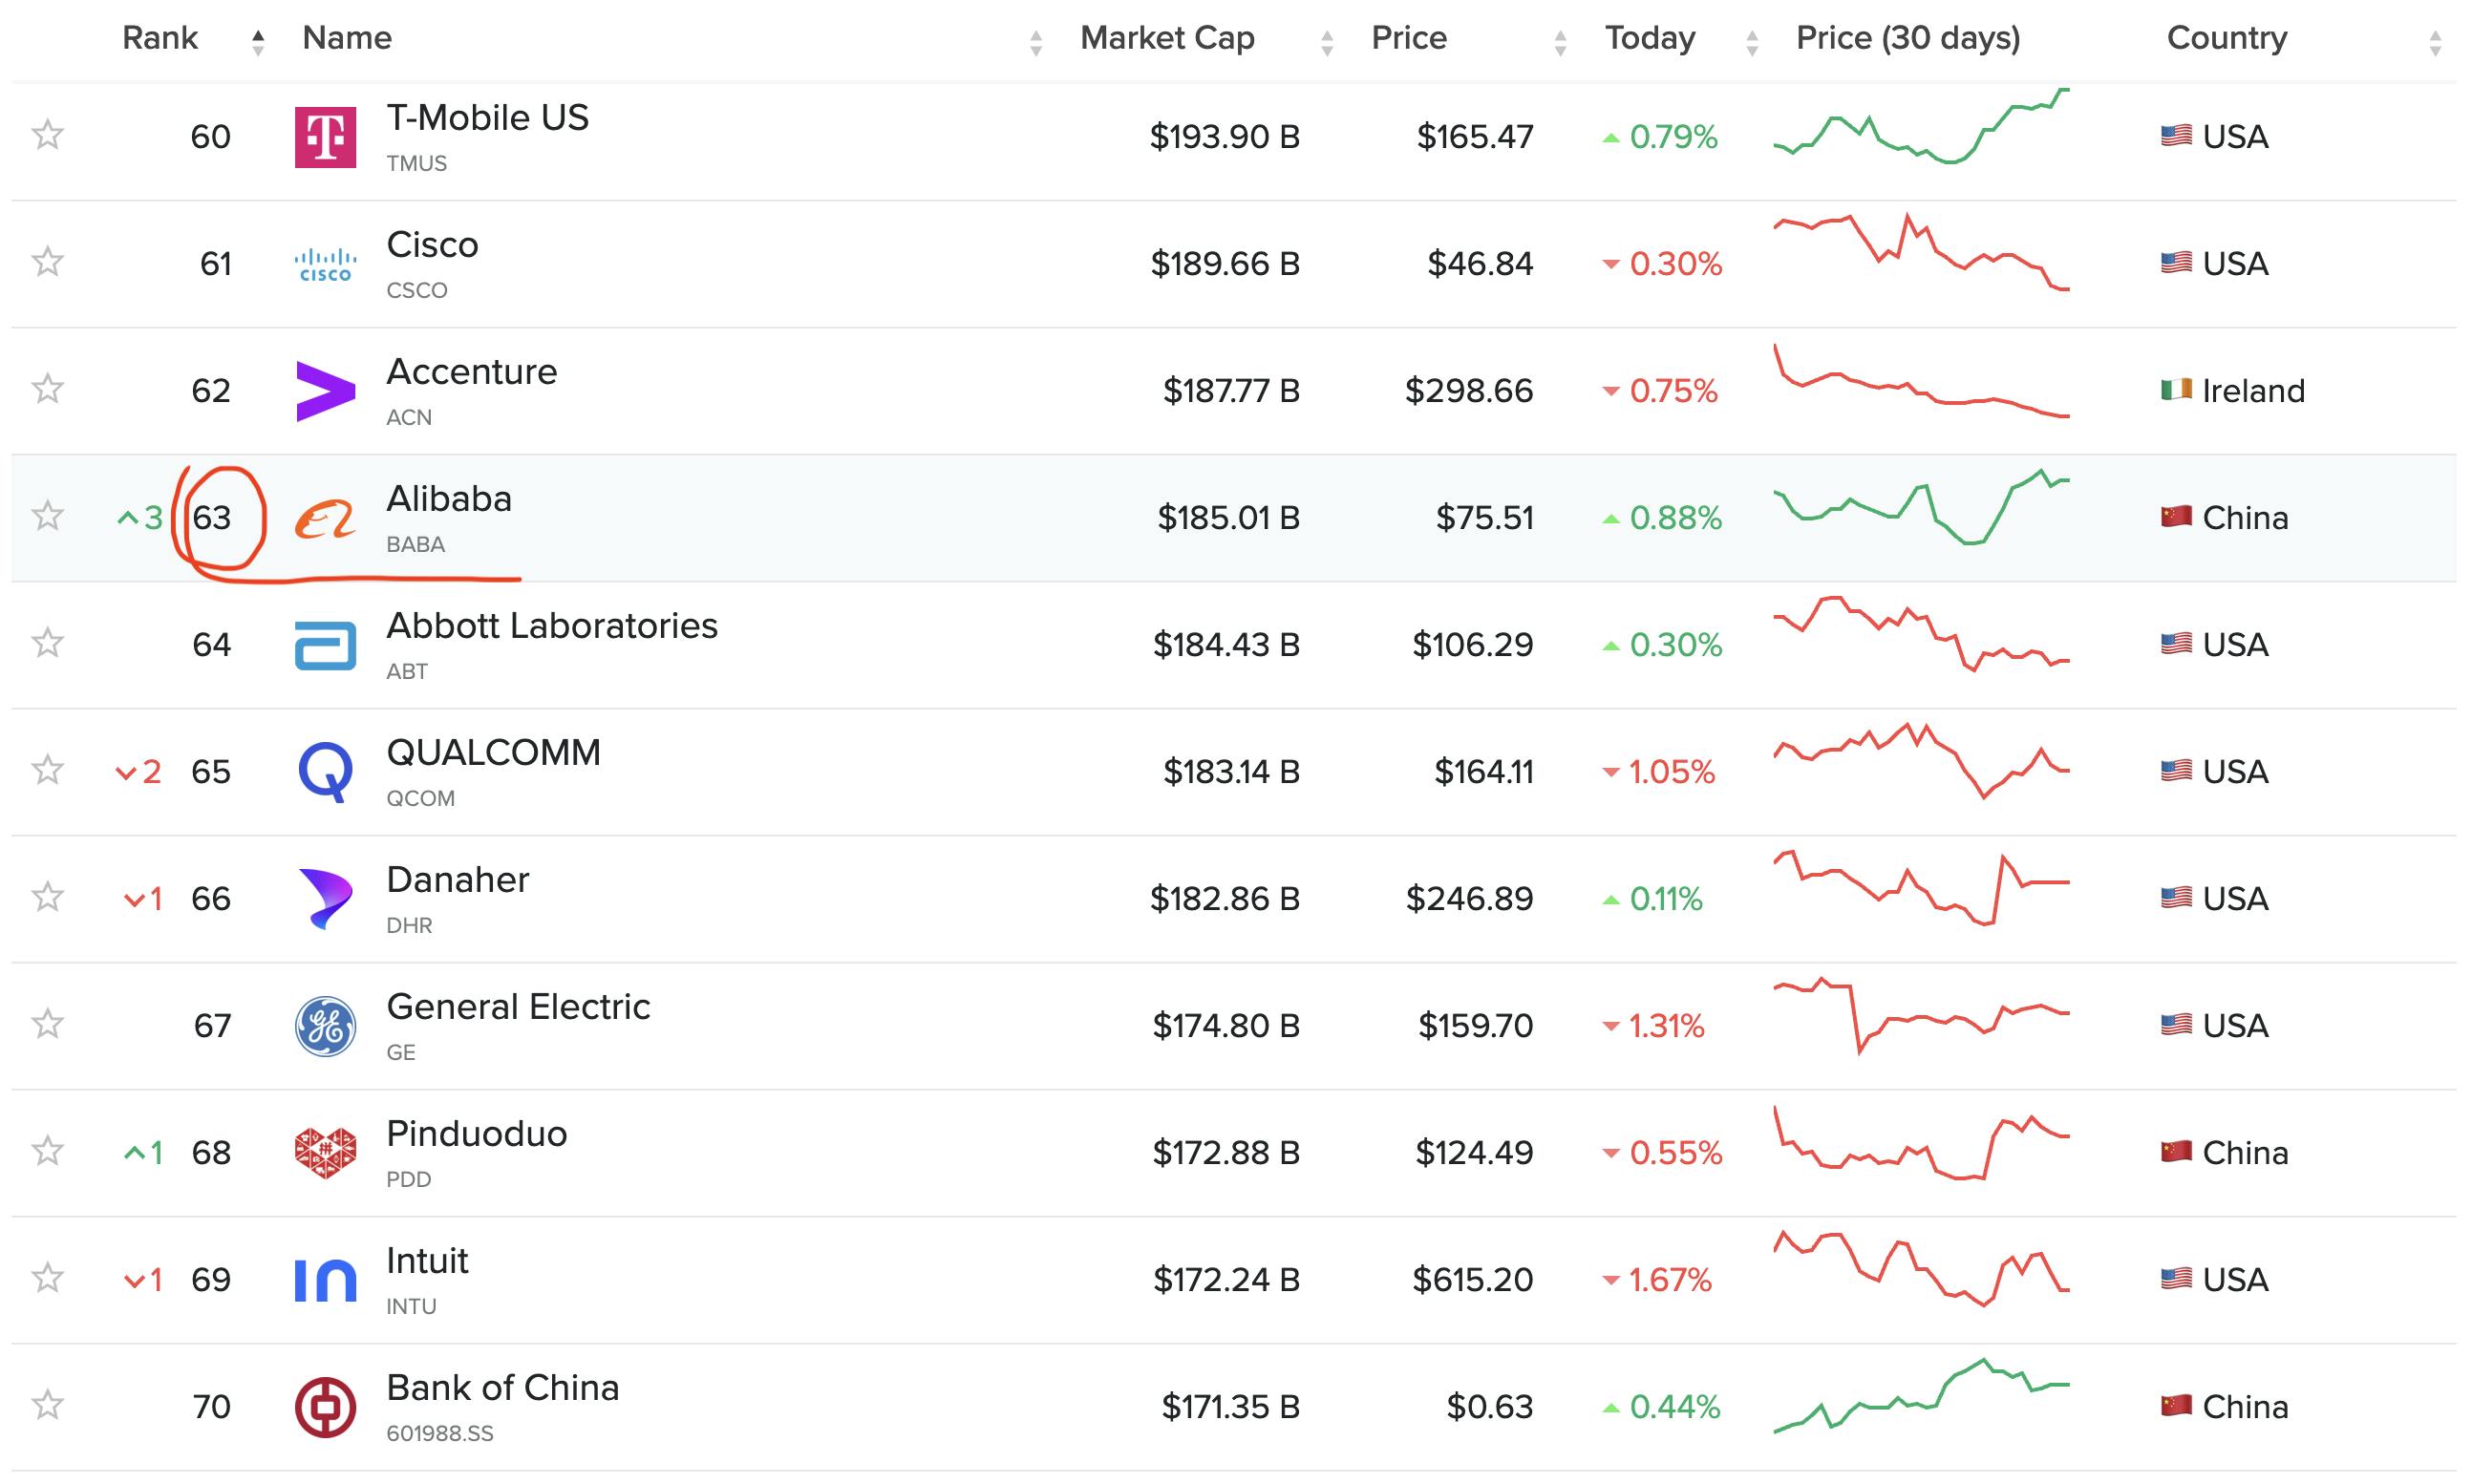Select the Cisco company logo

pos(324,264)
